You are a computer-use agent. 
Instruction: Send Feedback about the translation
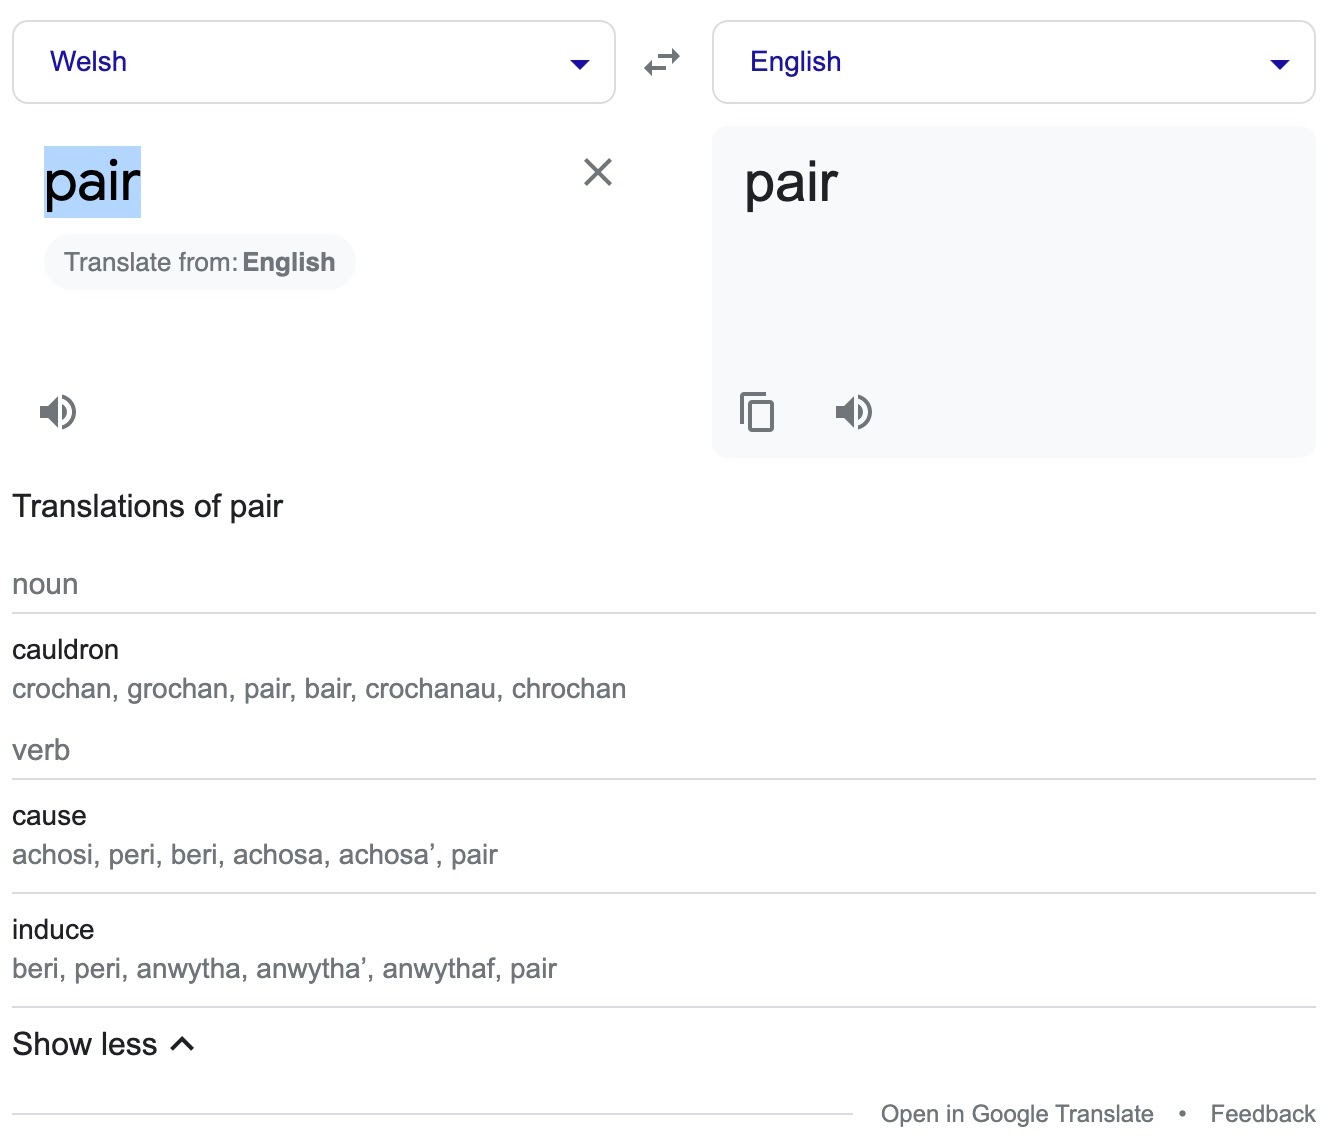click(x=1262, y=1113)
